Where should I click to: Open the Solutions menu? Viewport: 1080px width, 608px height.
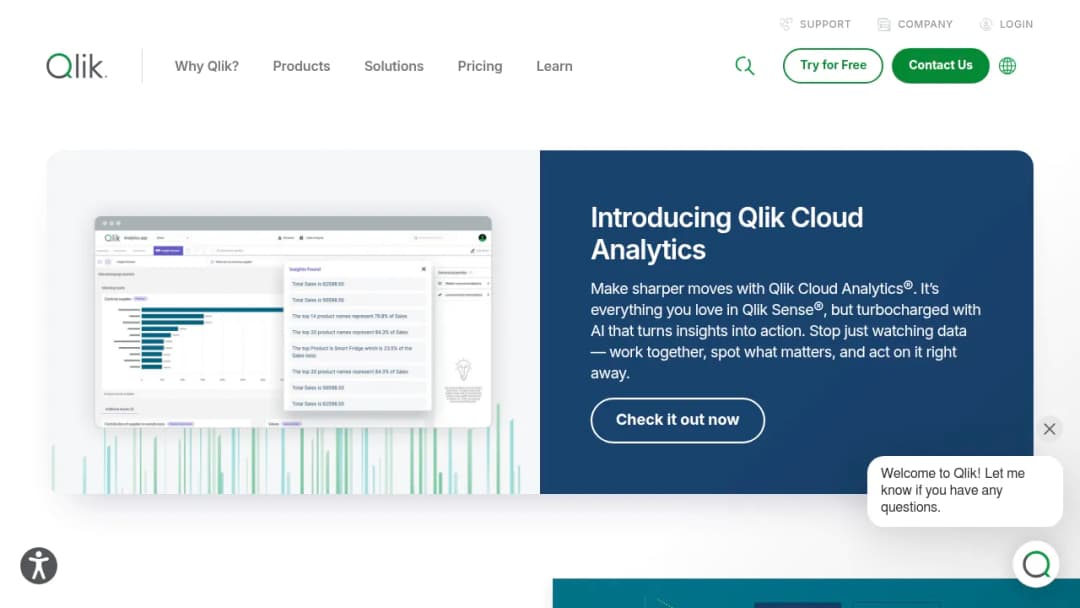(x=394, y=66)
